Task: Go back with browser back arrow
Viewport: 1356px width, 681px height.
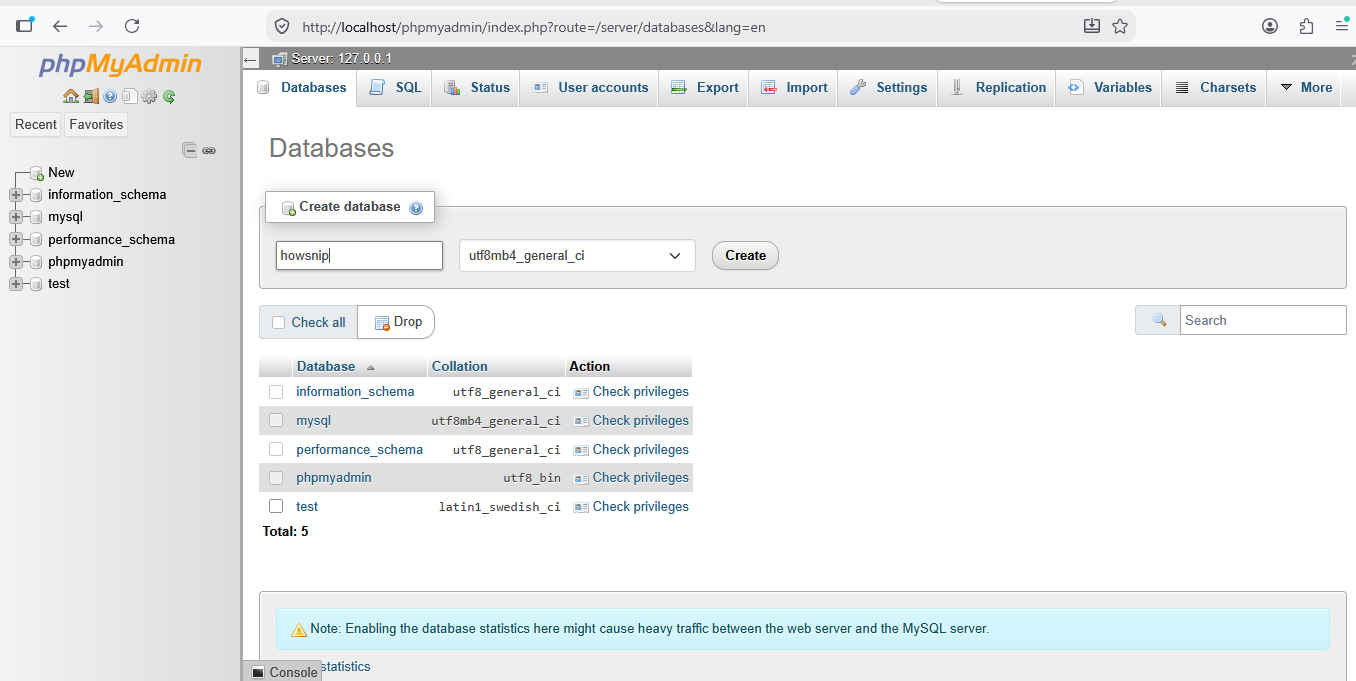Action: coord(60,26)
